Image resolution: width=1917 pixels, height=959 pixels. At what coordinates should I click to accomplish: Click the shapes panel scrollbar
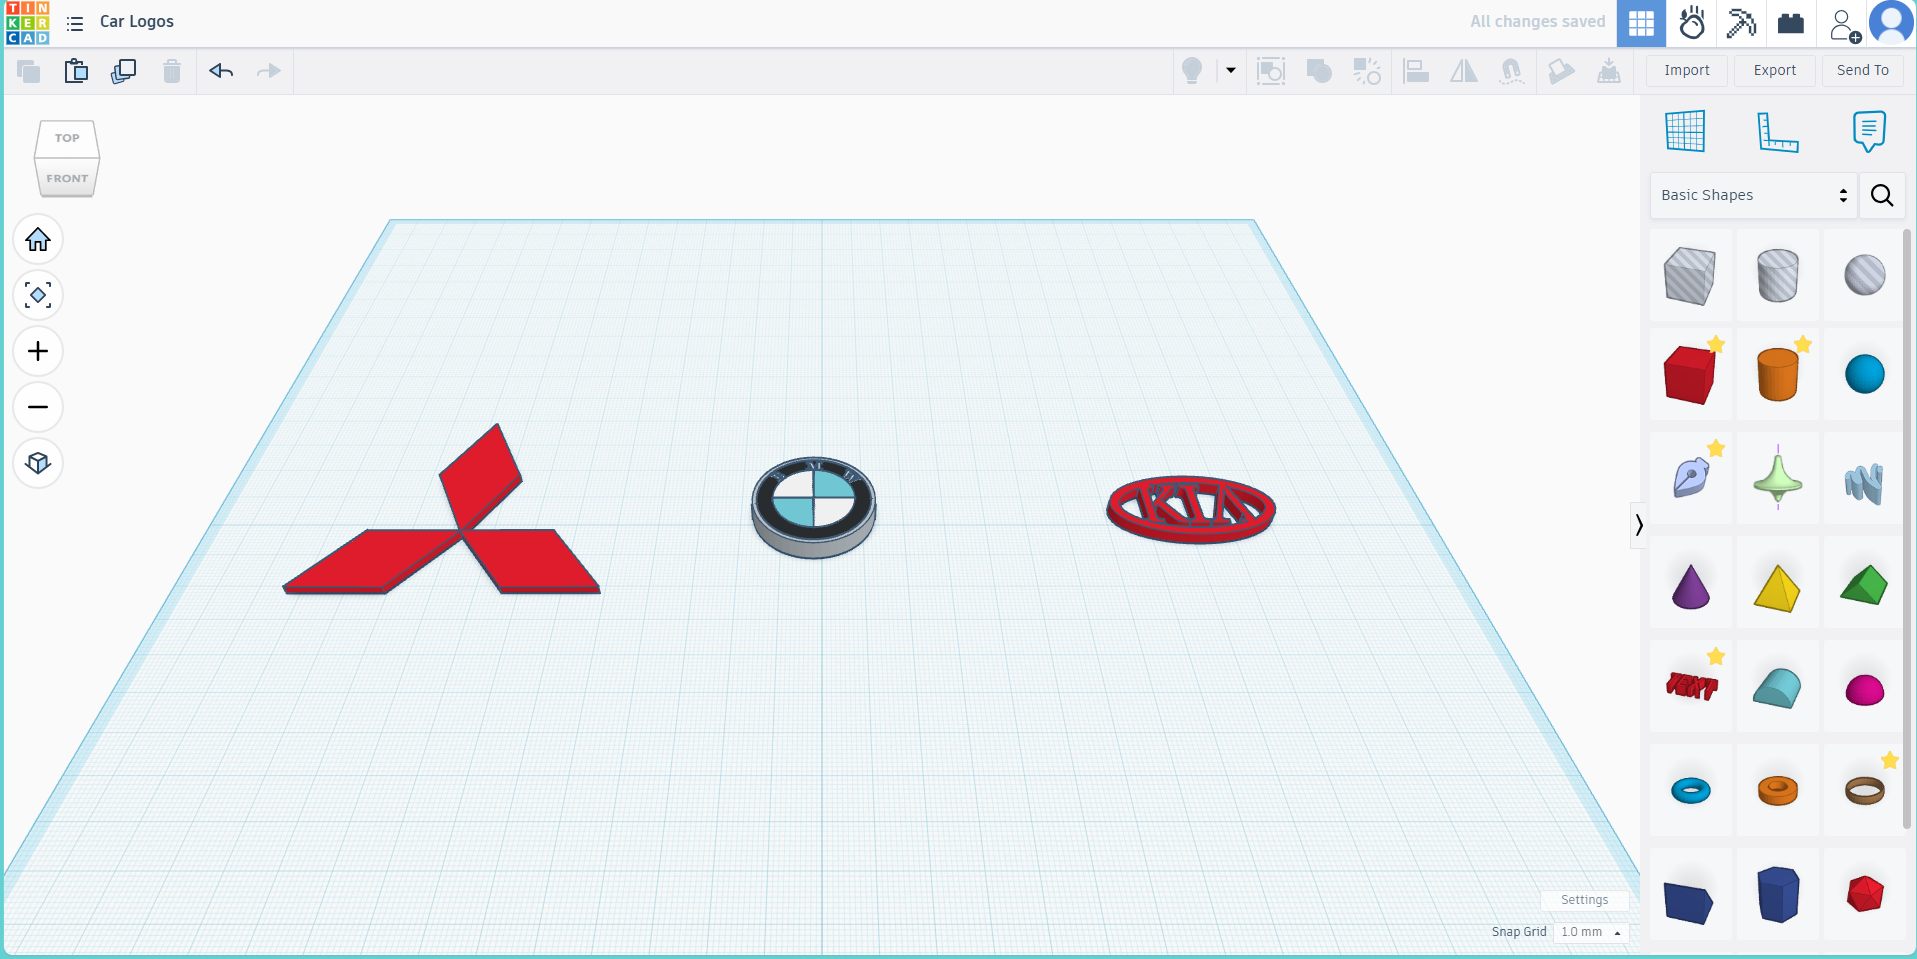[1907, 528]
